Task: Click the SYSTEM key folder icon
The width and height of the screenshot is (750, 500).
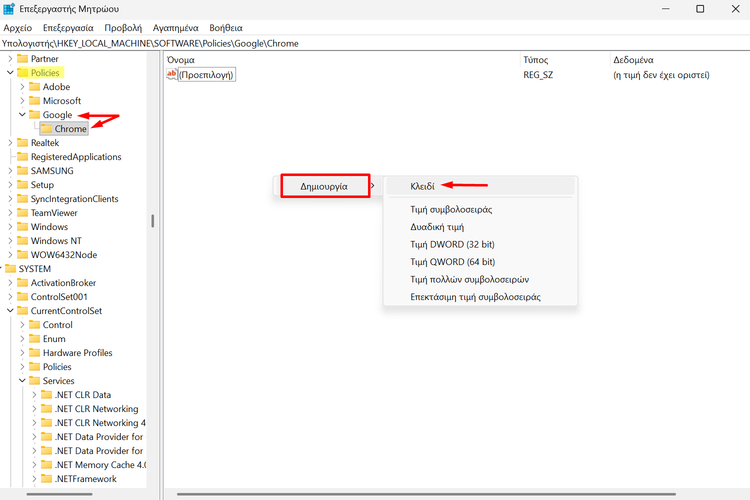Action: pyautogui.click(x=11, y=269)
